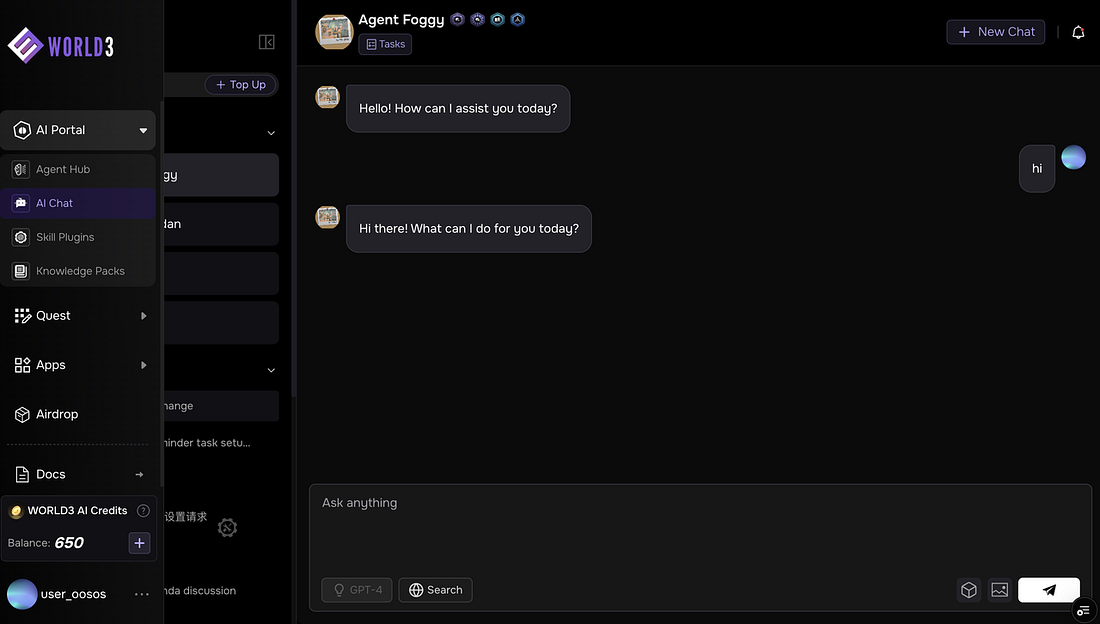Click the cube icon near send
The image size is (1100, 624).
(968, 590)
